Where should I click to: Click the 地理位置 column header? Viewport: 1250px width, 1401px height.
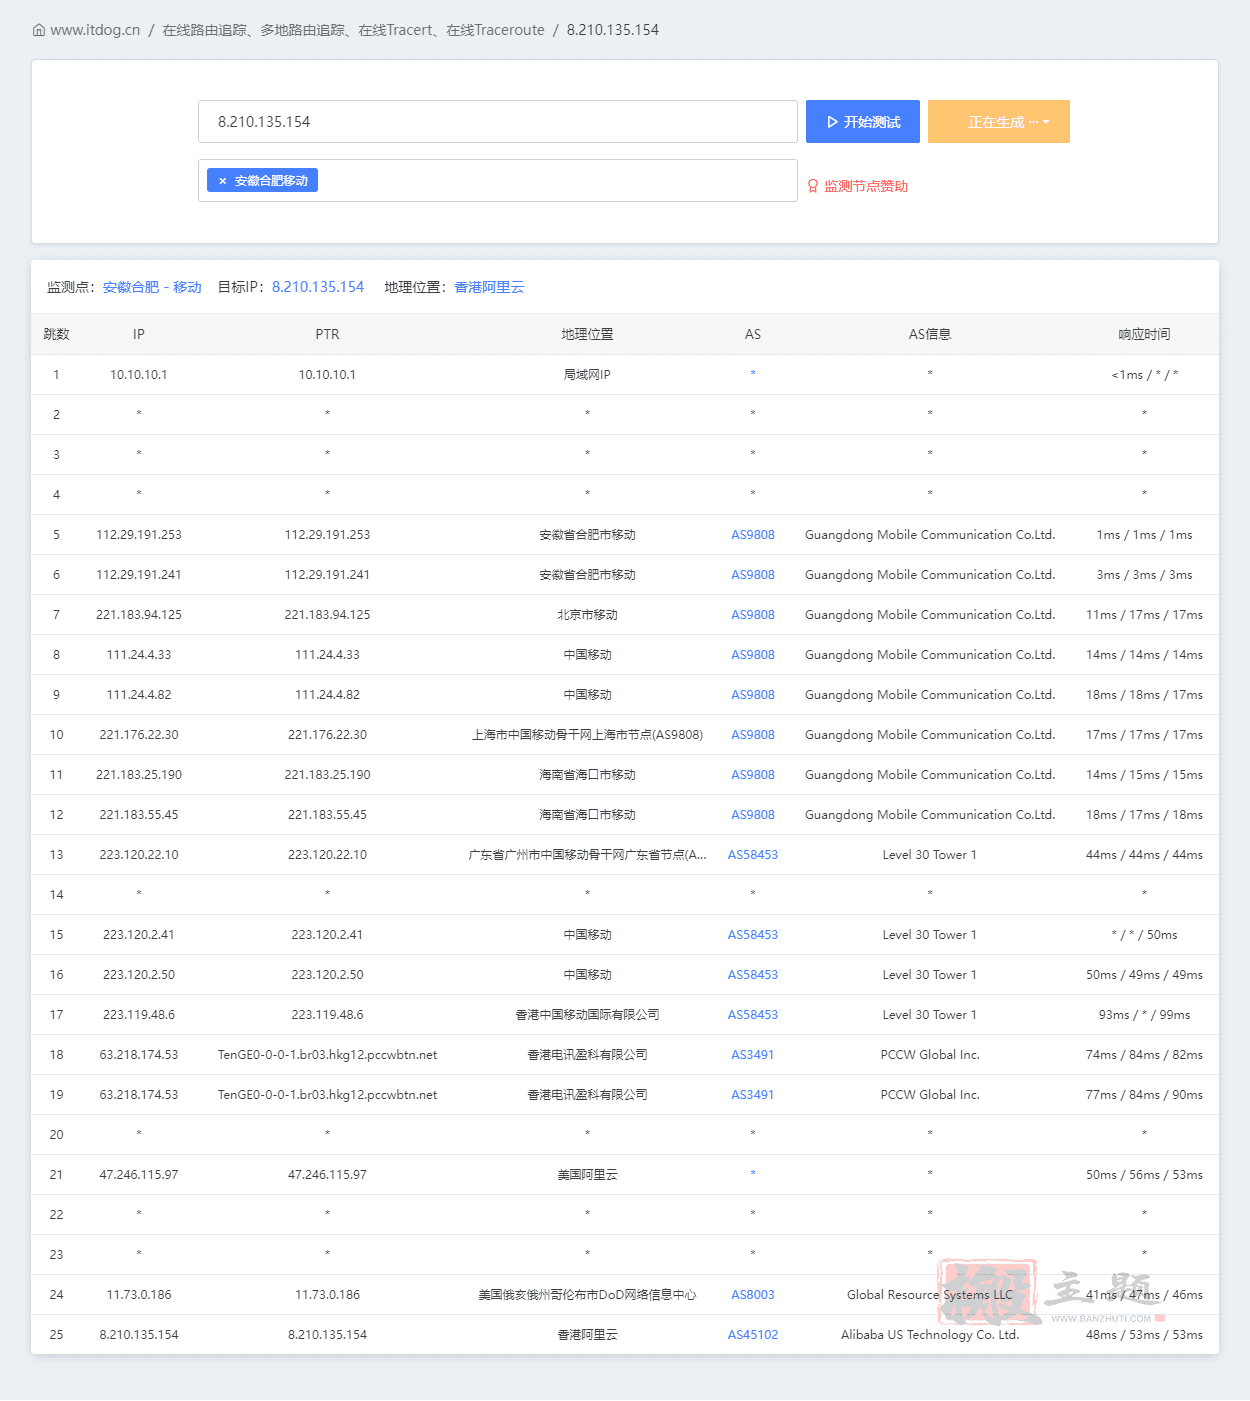587,334
